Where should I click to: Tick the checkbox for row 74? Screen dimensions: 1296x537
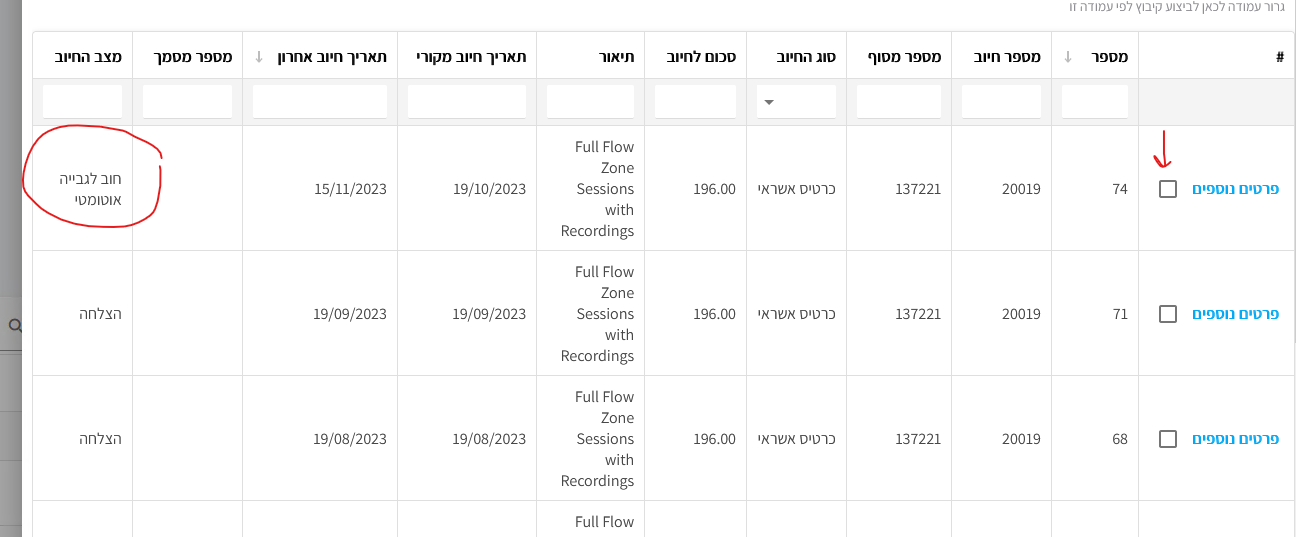tap(1168, 189)
